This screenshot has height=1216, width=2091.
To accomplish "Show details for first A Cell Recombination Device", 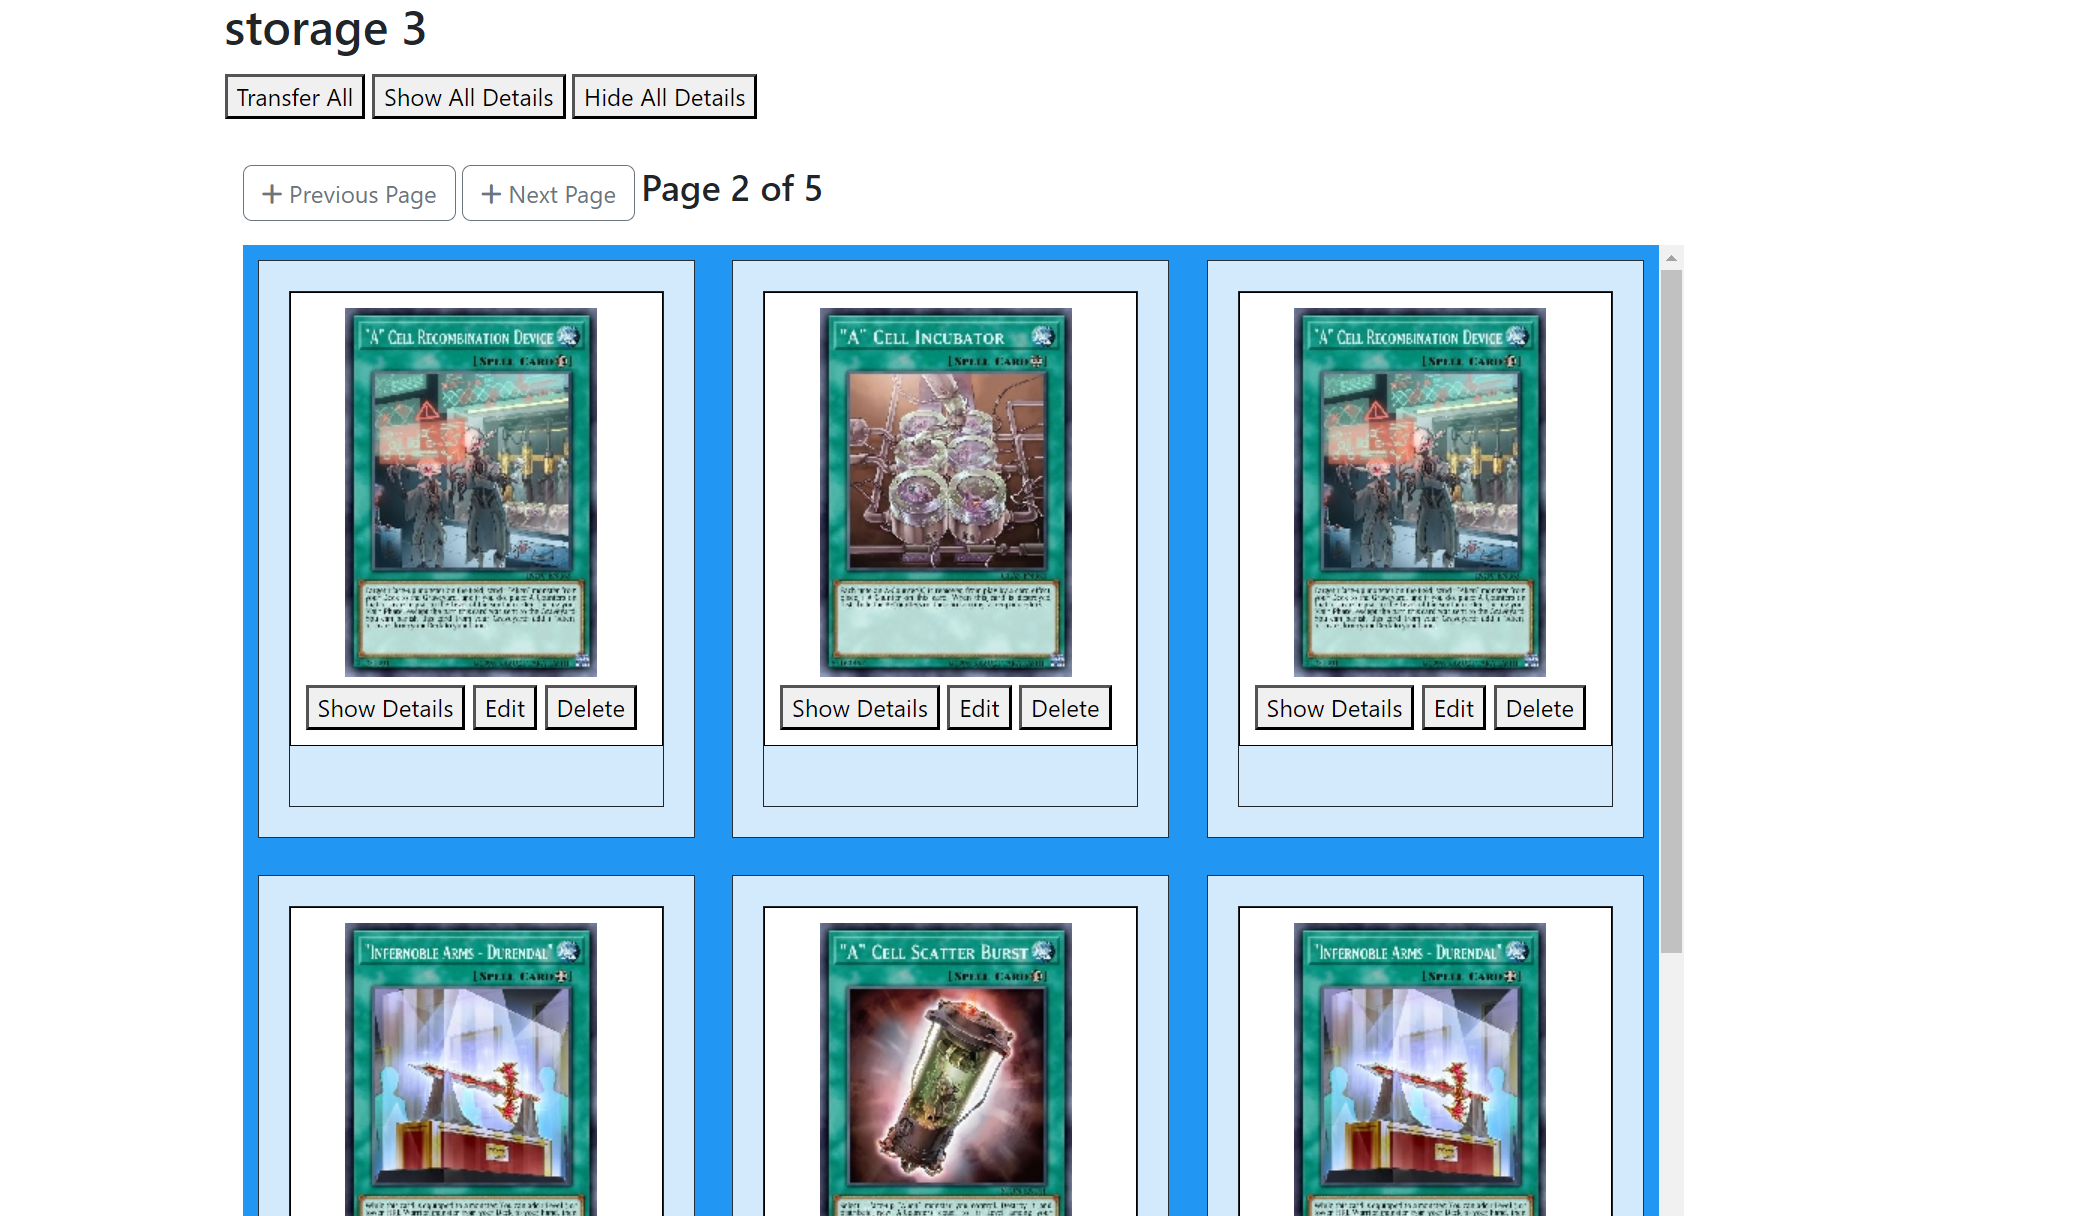I will 385,708.
